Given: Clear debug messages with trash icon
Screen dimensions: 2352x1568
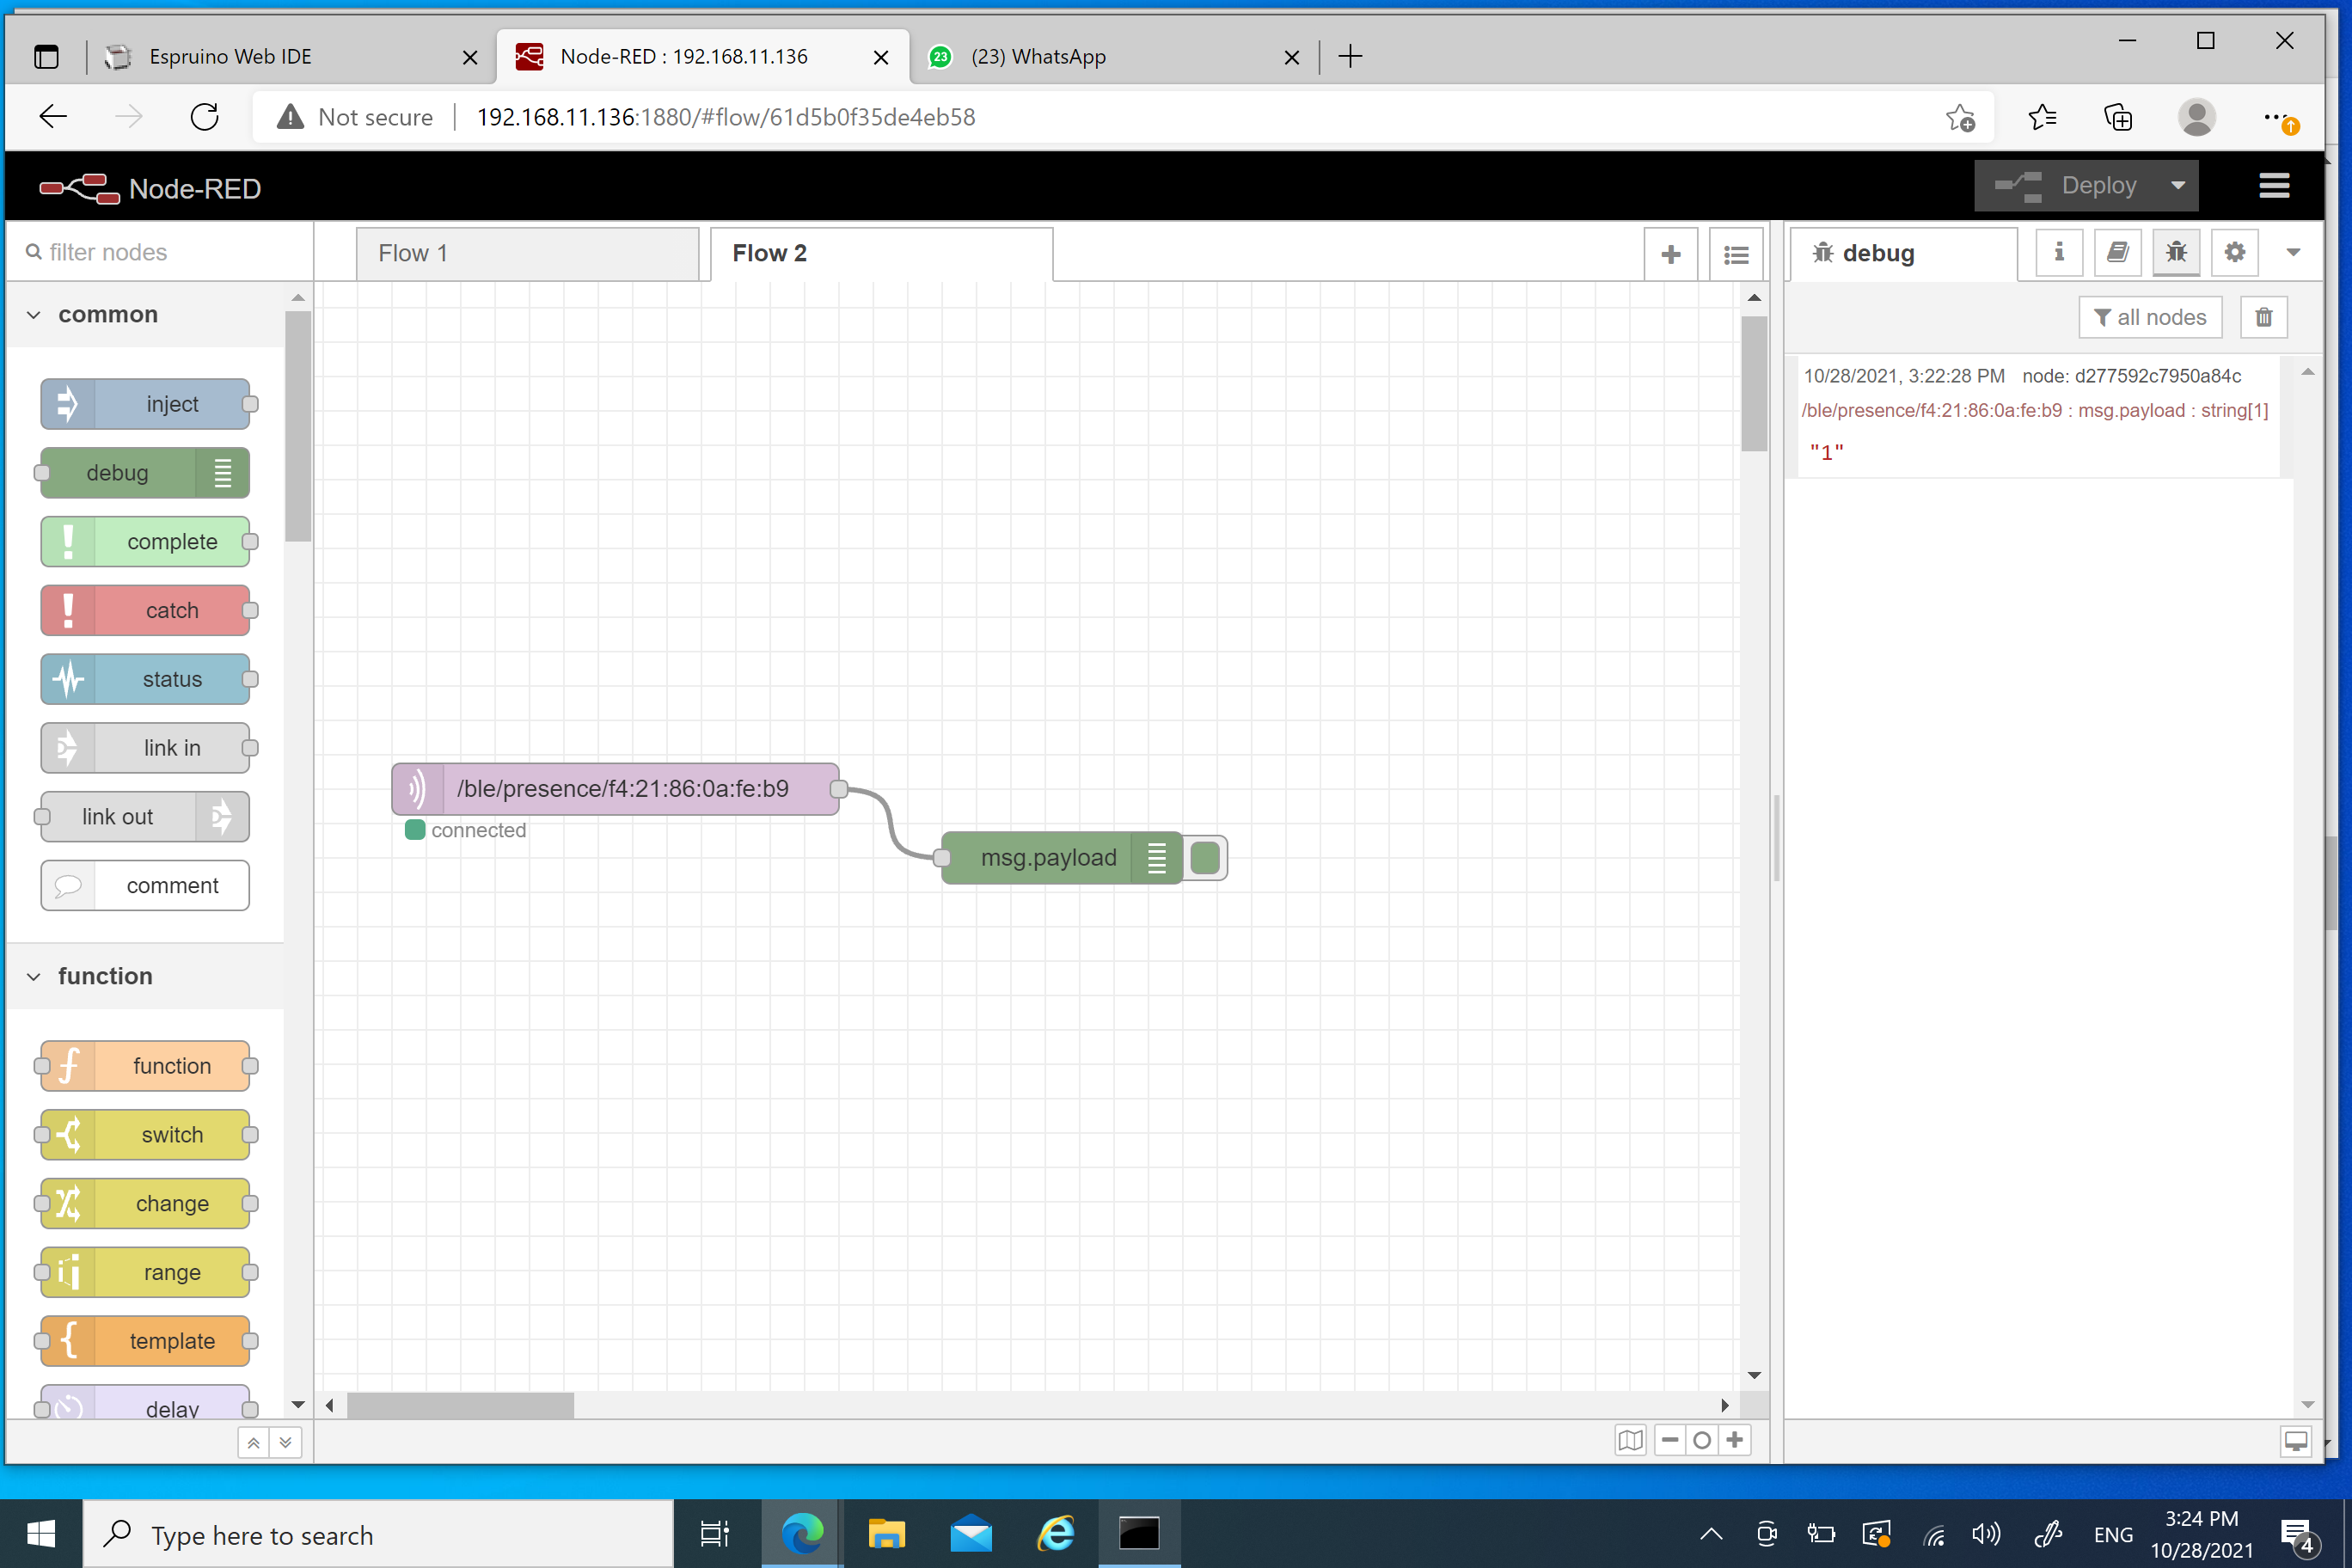Looking at the screenshot, I should click(x=2264, y=317).
